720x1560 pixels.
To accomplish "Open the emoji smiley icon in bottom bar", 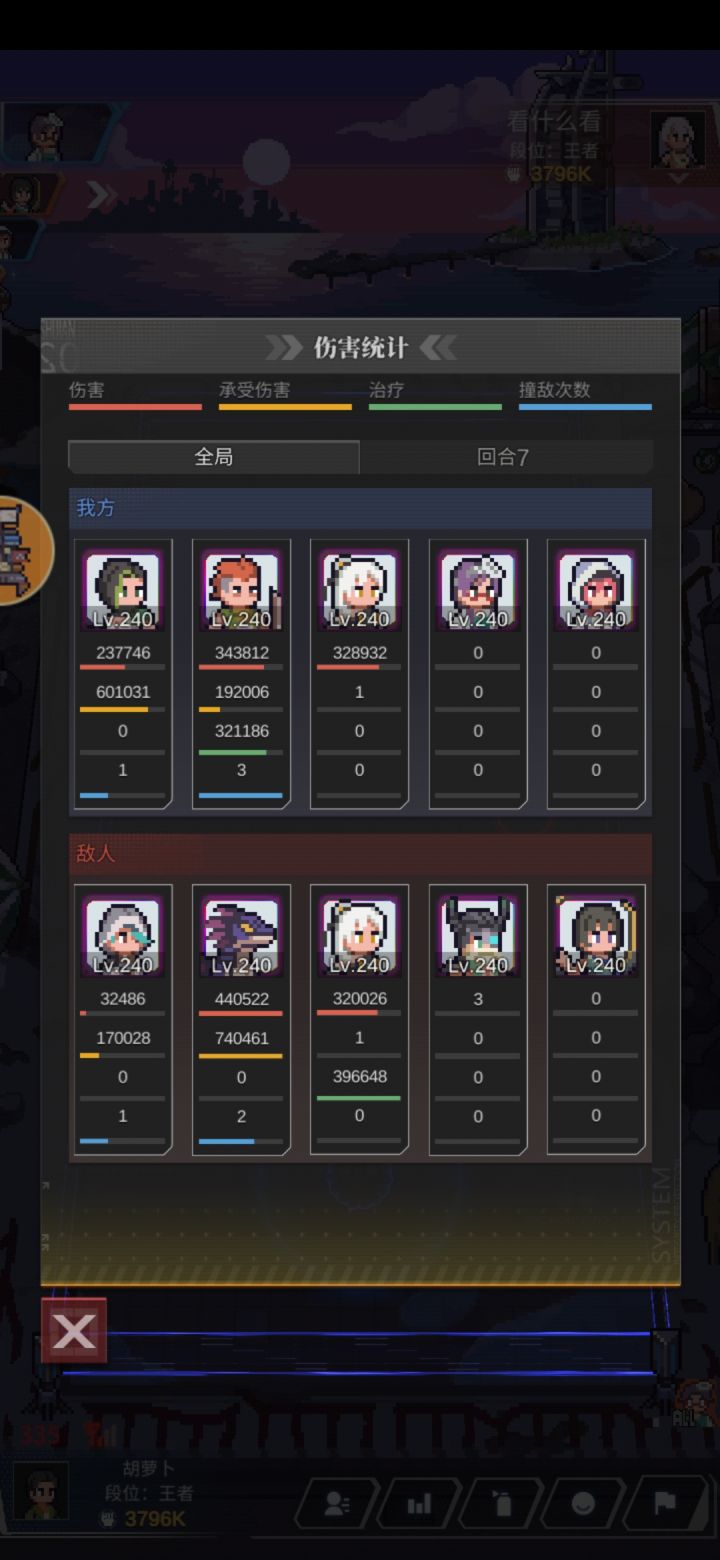I will tap(583, 1505).
